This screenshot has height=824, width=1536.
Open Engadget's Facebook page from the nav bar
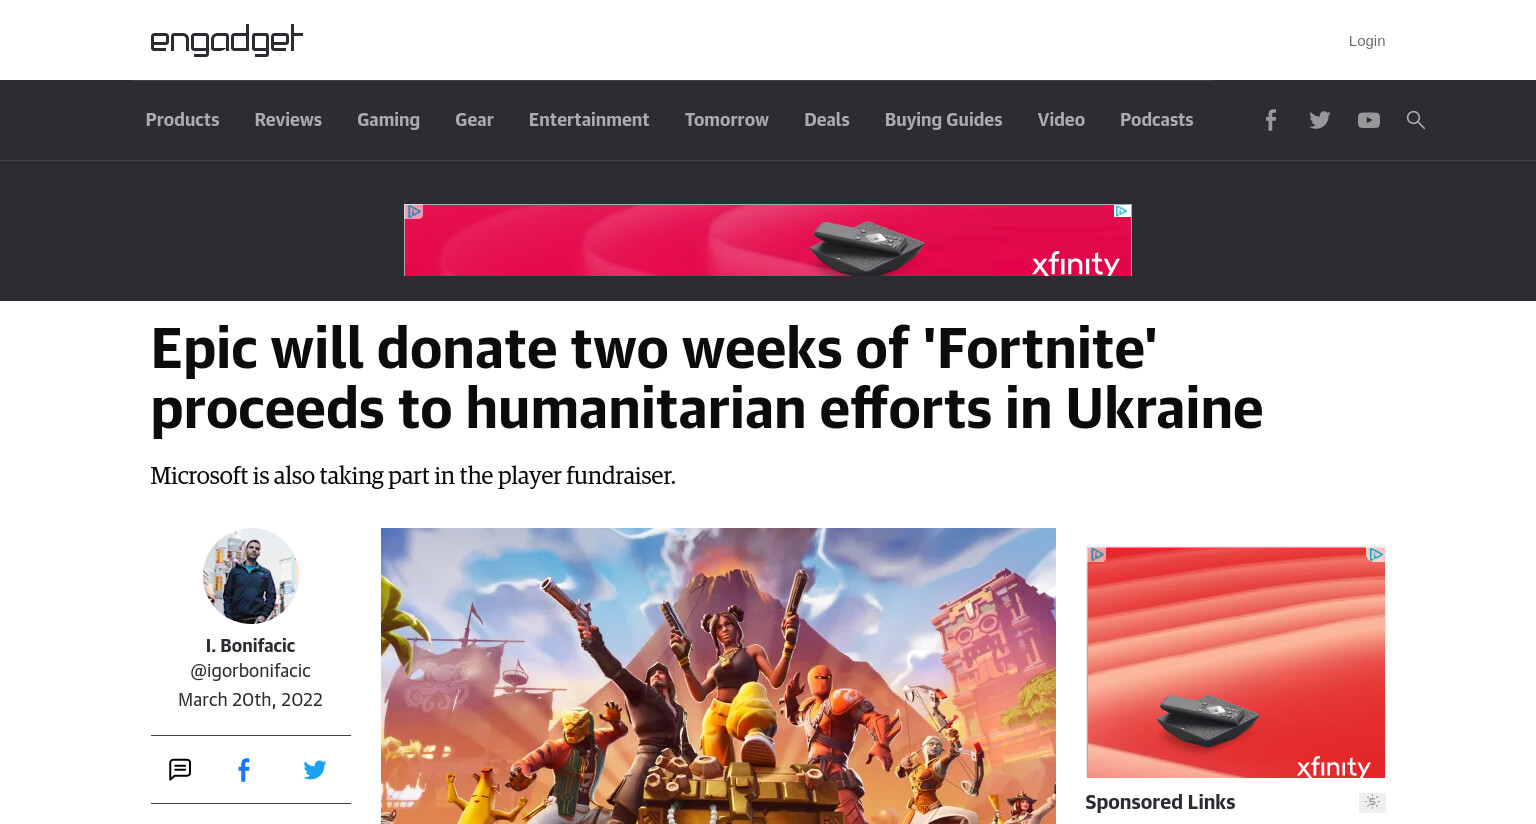[x=1270, y=120]
